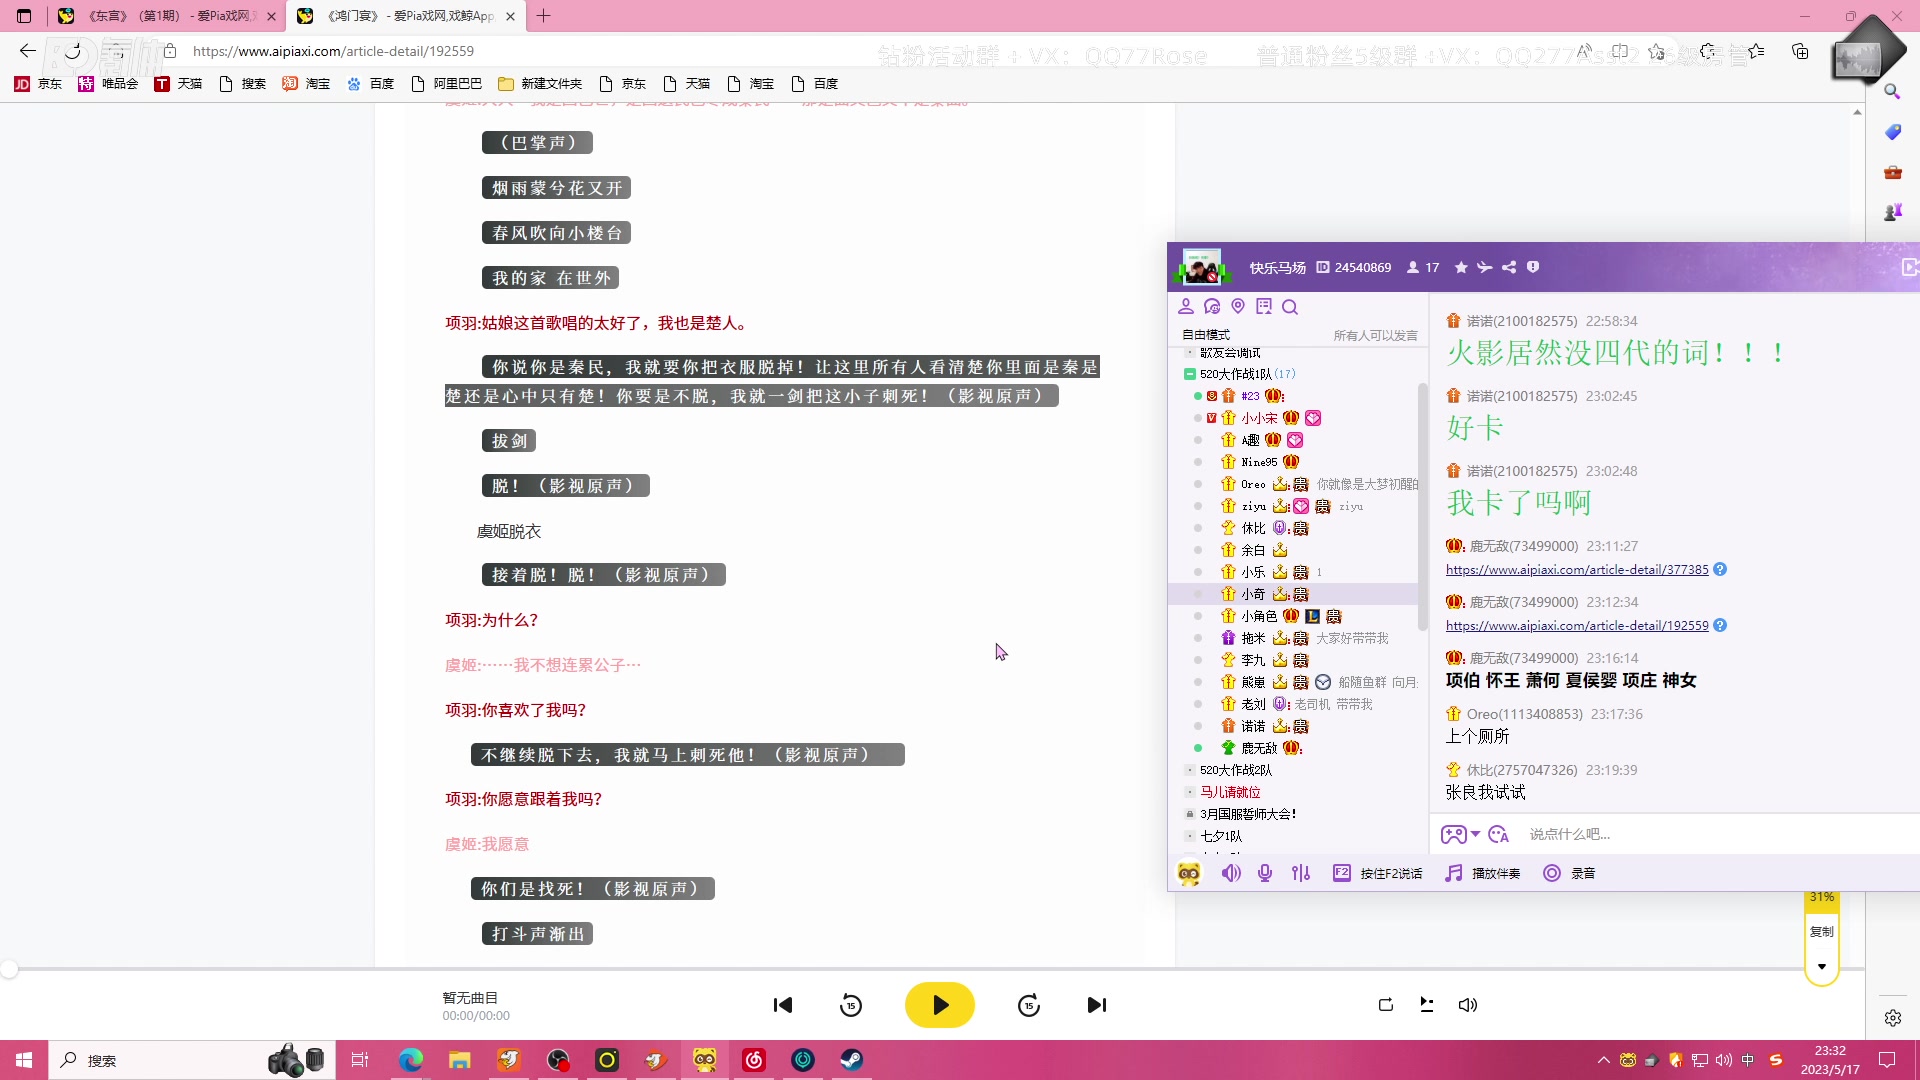Screen dimensions: 1920x1080
Task: Skip to next track
Action: (1097, 1005)
